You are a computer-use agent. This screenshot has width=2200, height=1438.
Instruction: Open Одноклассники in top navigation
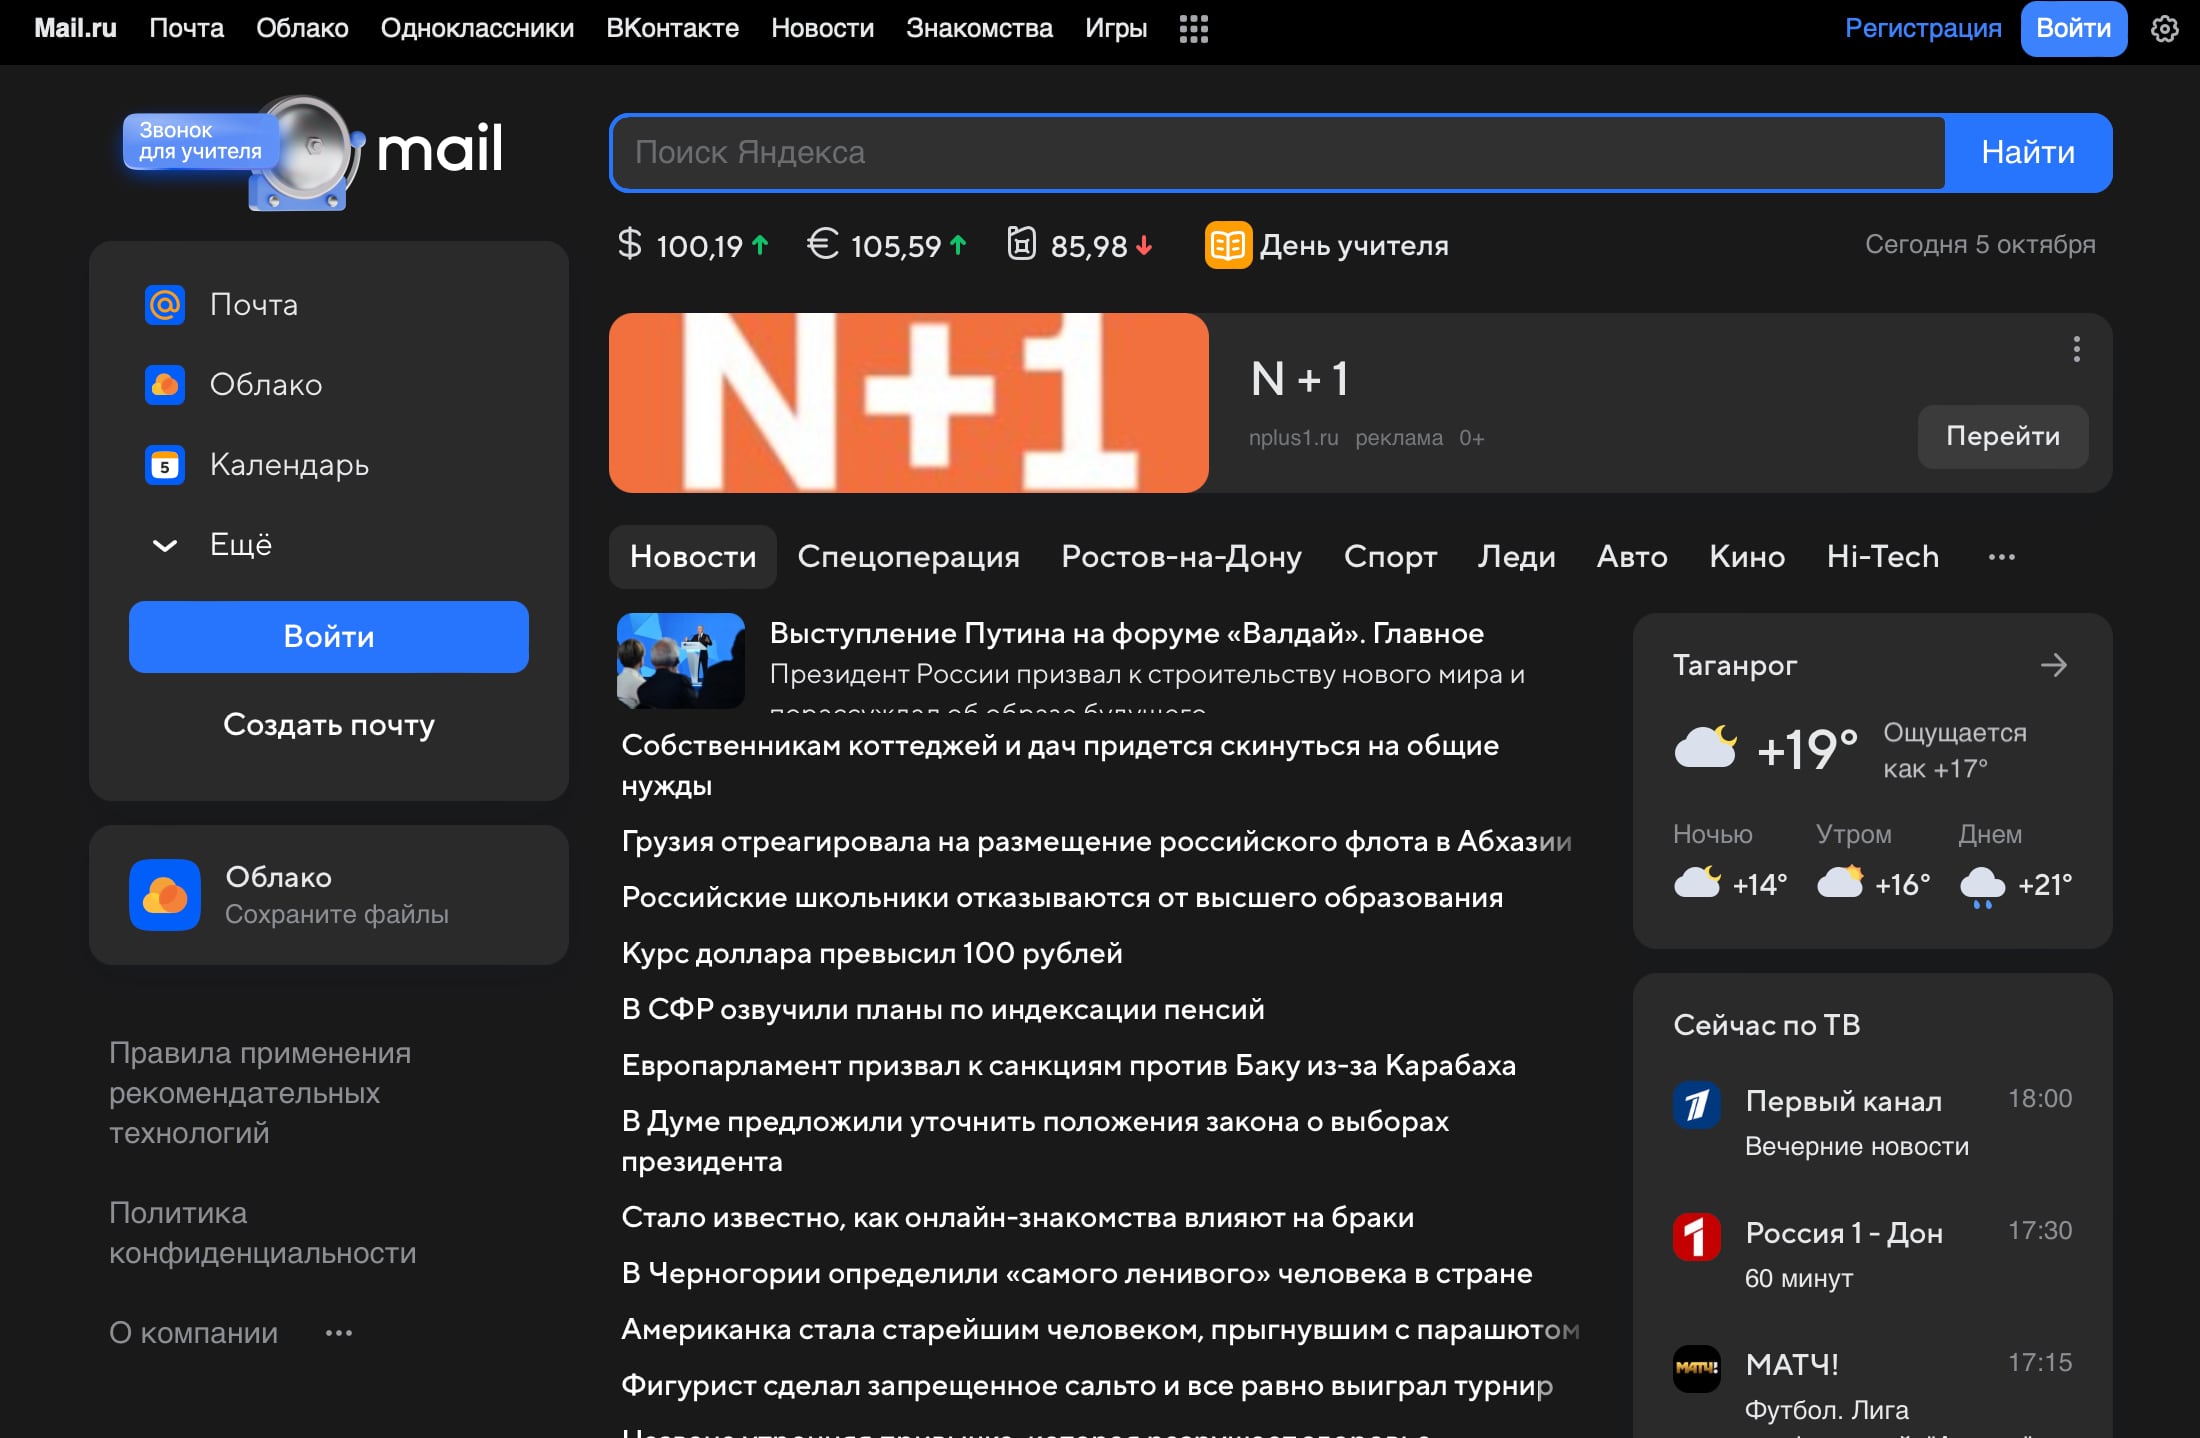tap(477, 28)
